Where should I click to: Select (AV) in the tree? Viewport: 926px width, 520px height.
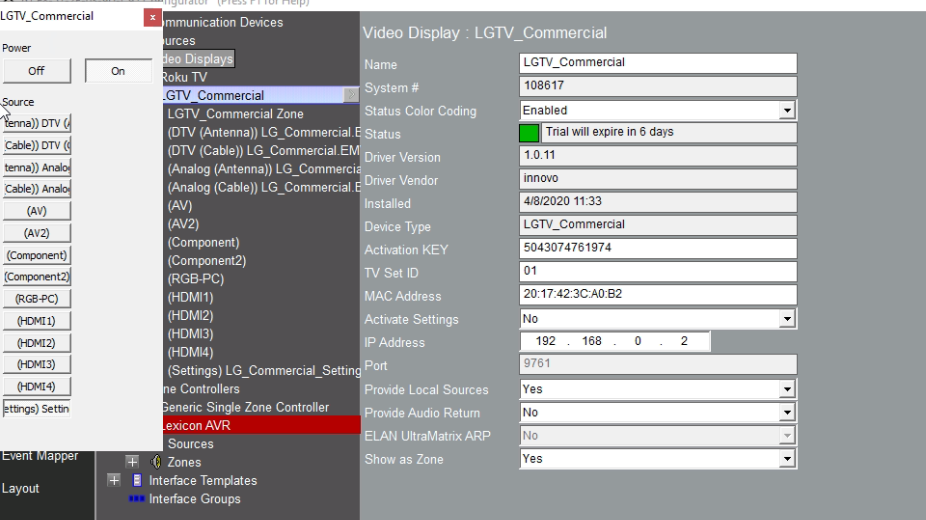point(180,205)
